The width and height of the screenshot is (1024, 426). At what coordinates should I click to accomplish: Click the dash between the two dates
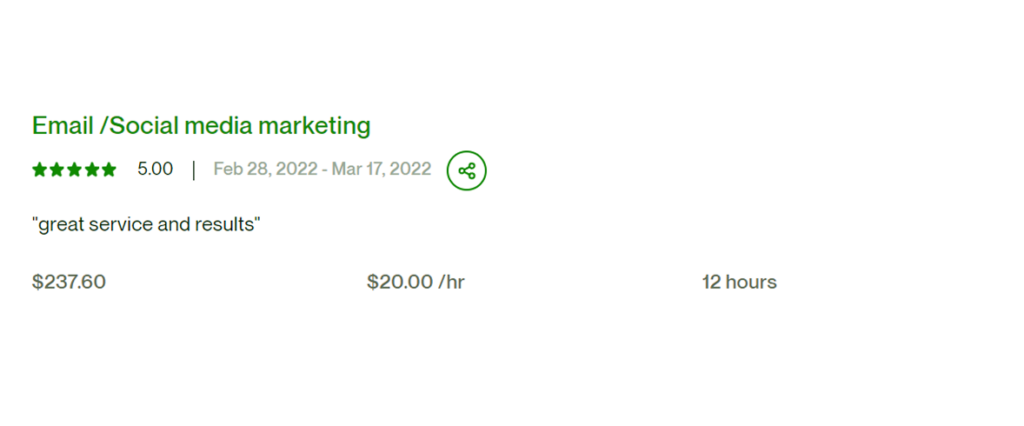coord(326,169)
